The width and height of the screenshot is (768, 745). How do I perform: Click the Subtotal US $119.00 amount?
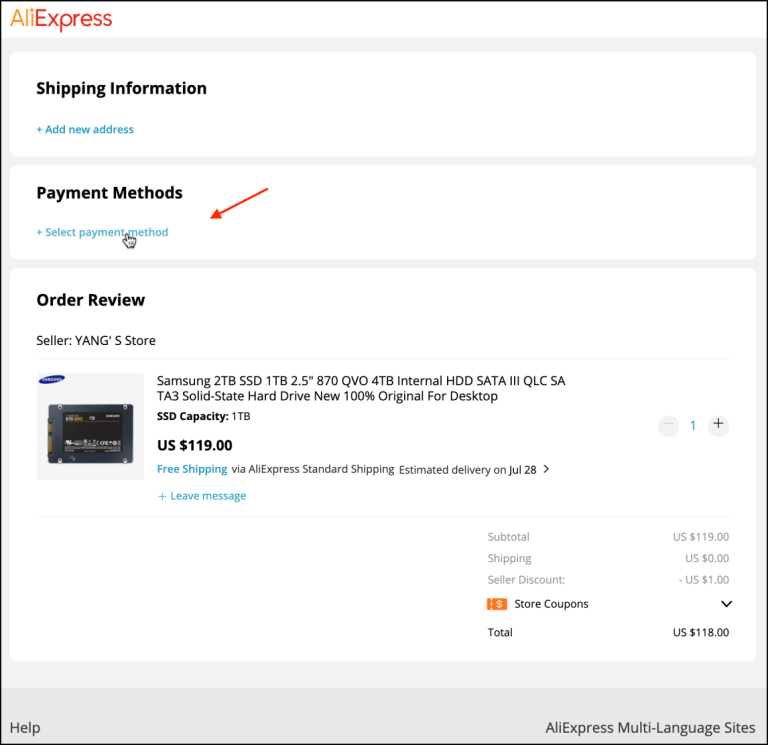[700, 537]
